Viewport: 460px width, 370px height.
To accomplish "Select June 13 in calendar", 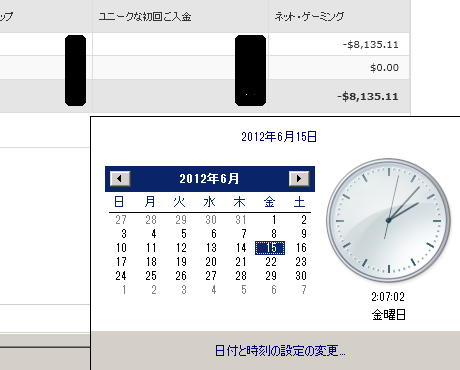I will 211,248.
